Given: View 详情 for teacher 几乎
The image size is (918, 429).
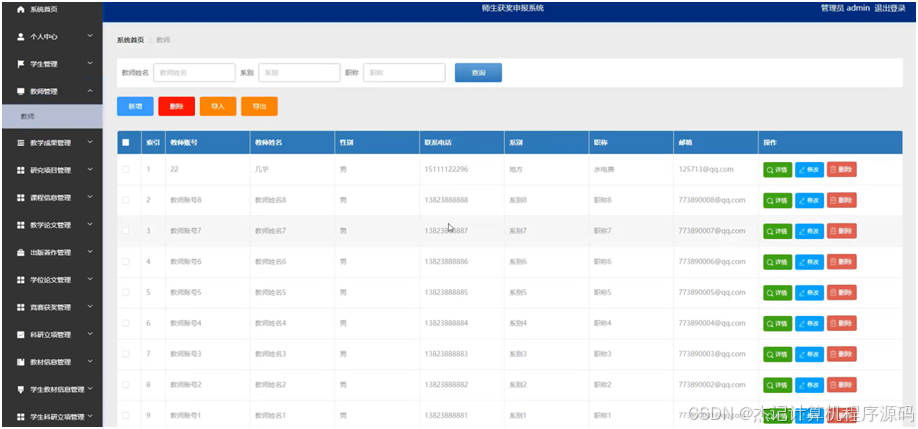Looking at the screenshot, I should (777, 170).
